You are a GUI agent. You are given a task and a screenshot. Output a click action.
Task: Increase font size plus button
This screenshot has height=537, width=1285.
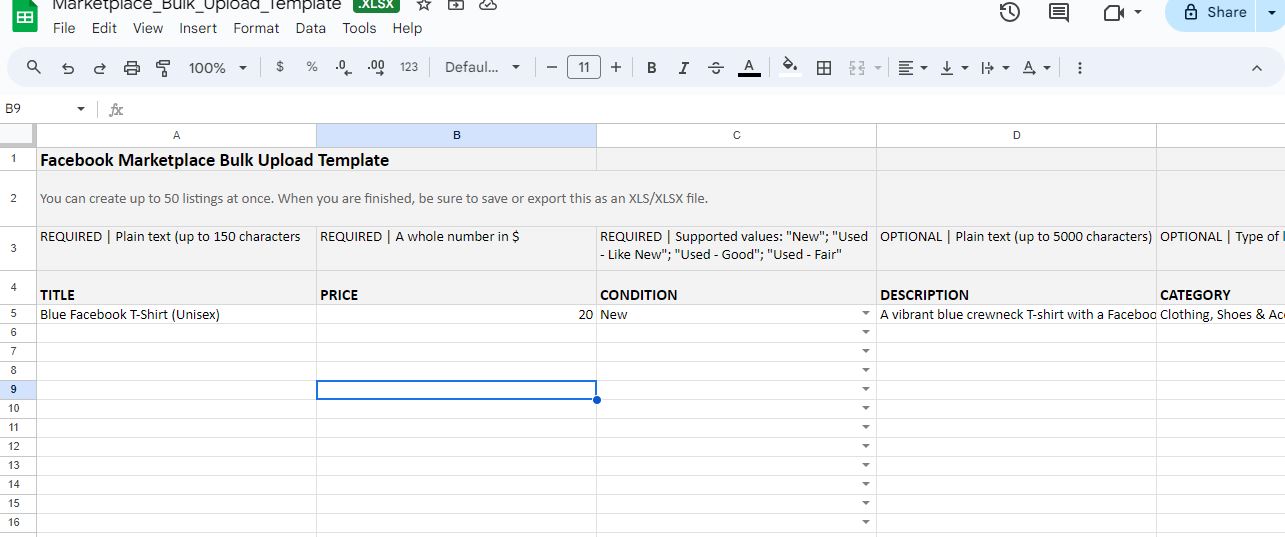[616, 67]
